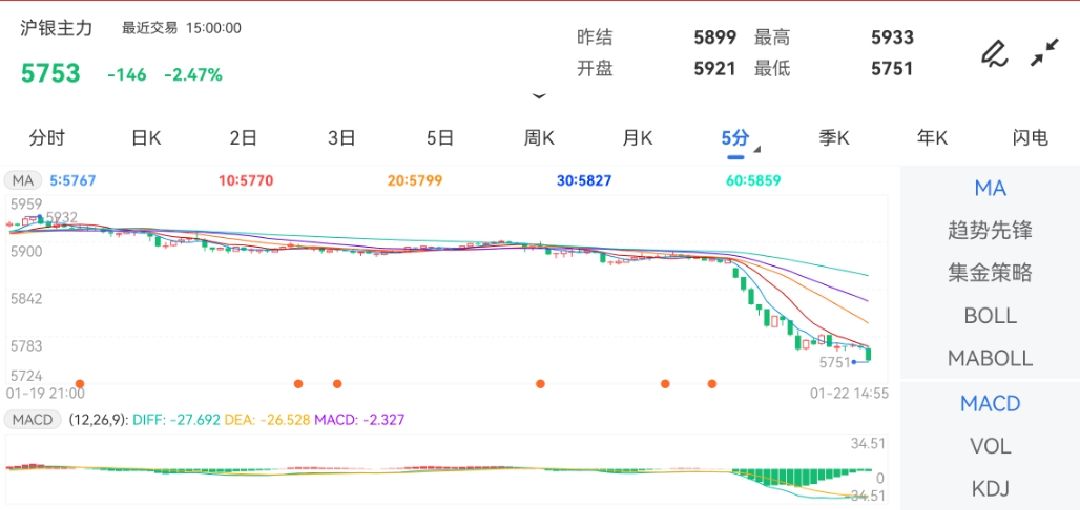Select MACD in side panel
1080x510 pixels.
(990, 403)
